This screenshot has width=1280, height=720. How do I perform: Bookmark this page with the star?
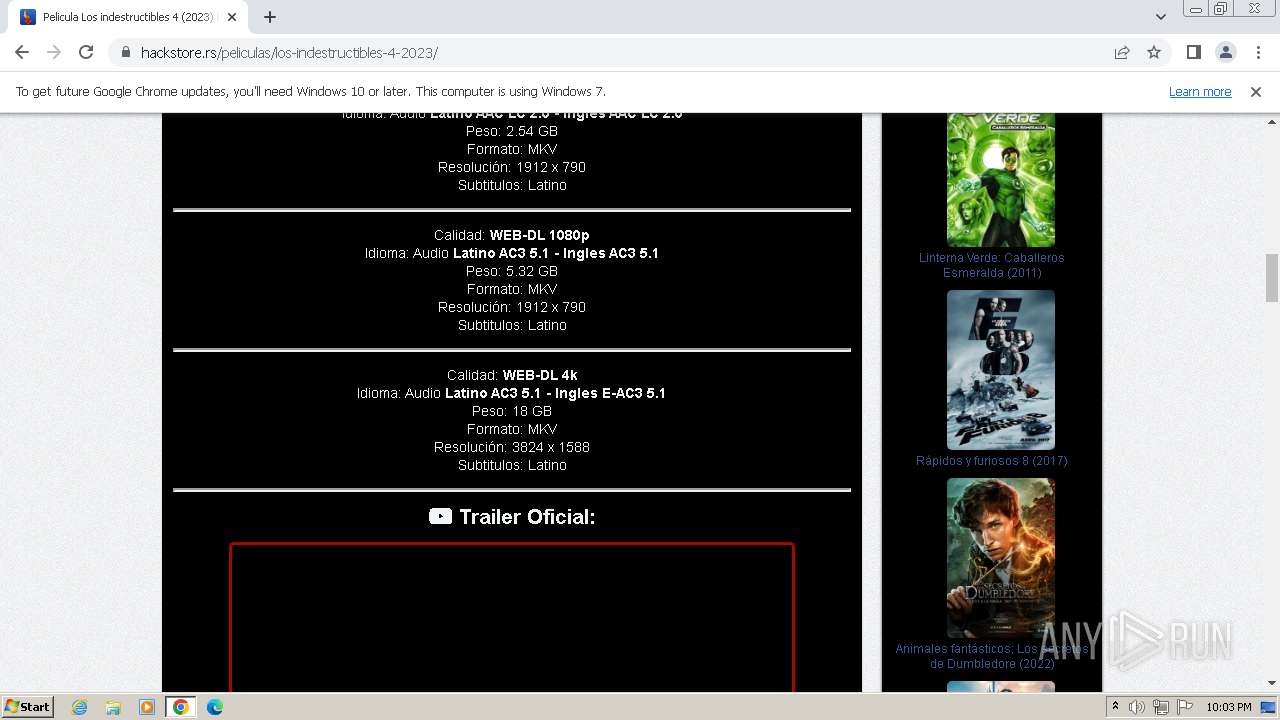[1154, 52]
